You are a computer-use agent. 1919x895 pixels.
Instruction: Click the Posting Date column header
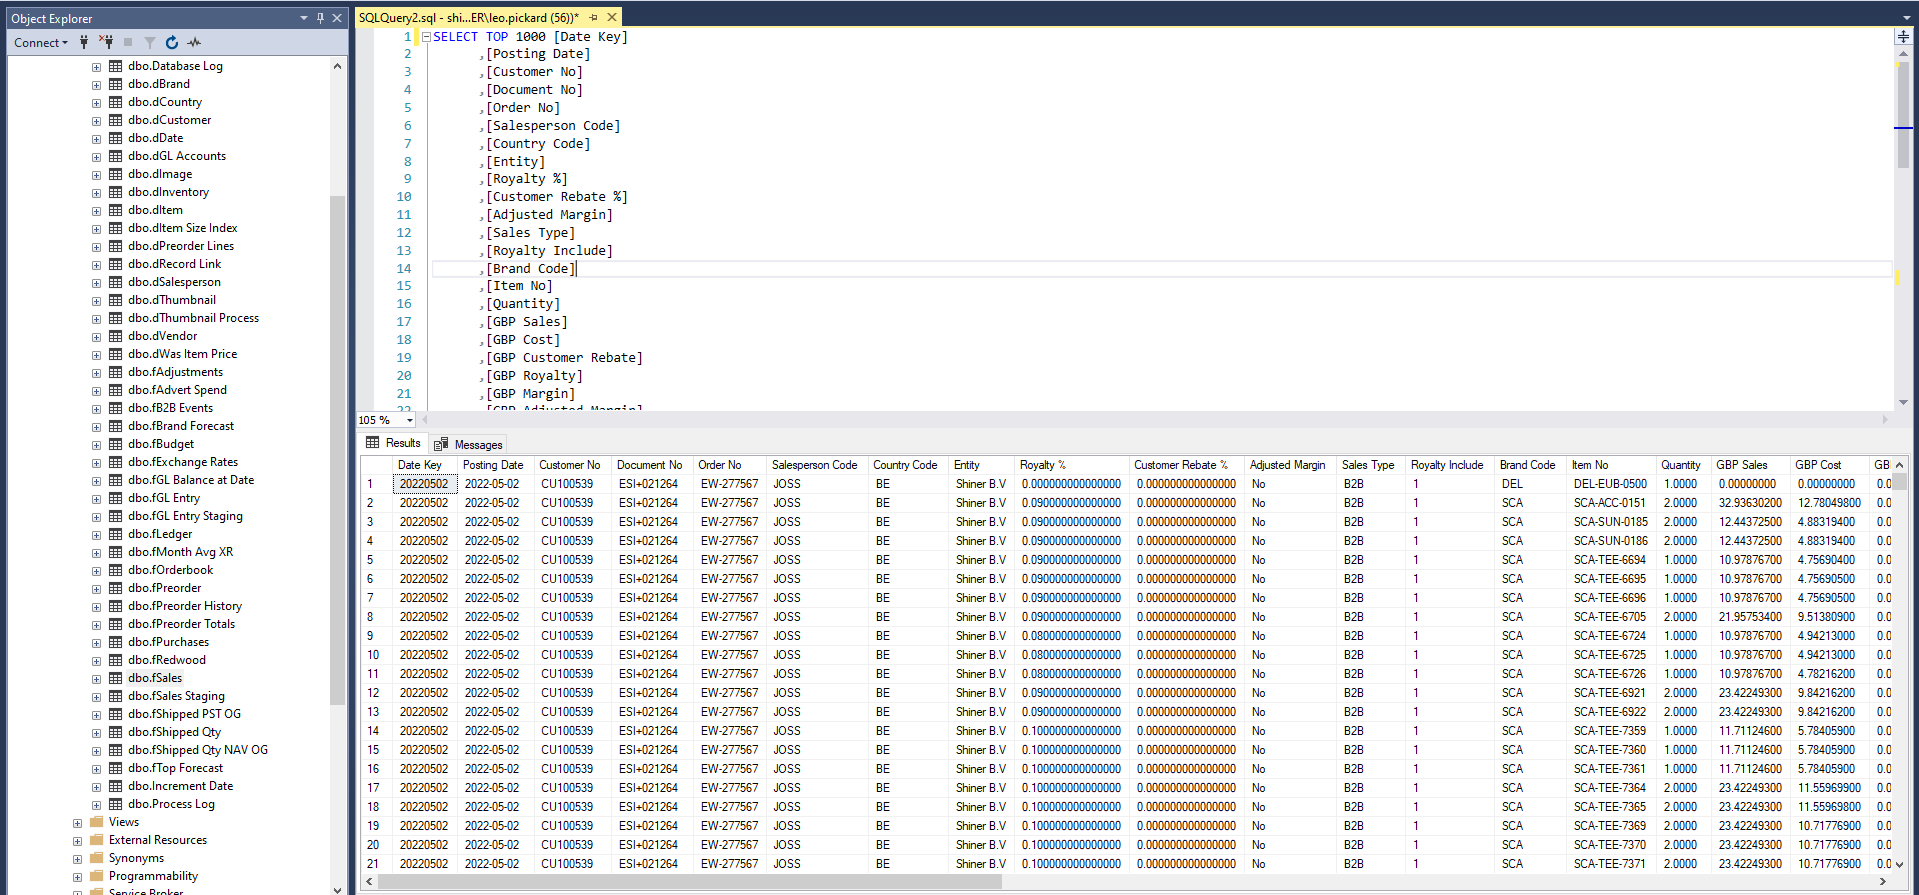[493, 465]
